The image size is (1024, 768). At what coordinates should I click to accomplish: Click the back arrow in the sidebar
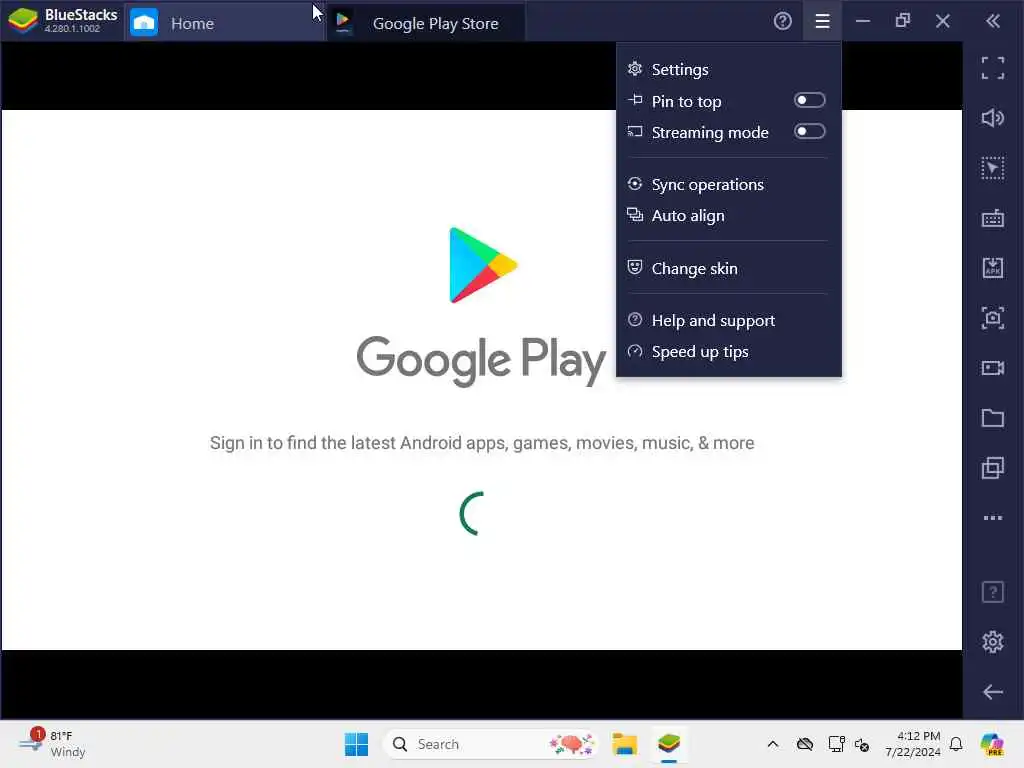click(x=993, y=692)
